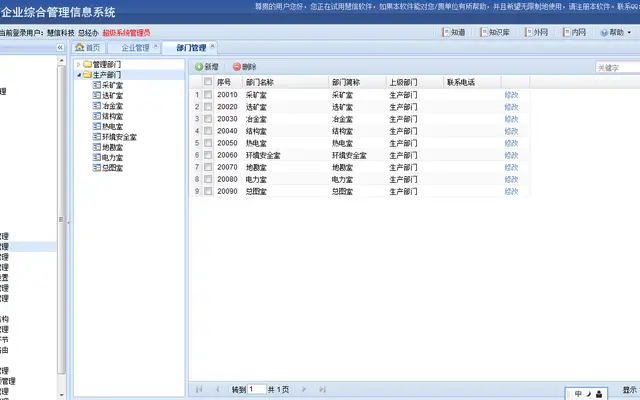Viewport: 640px width, 400px height.
Task: Click 修改 link for 选矿室 row
Action: tap(511, 107)
